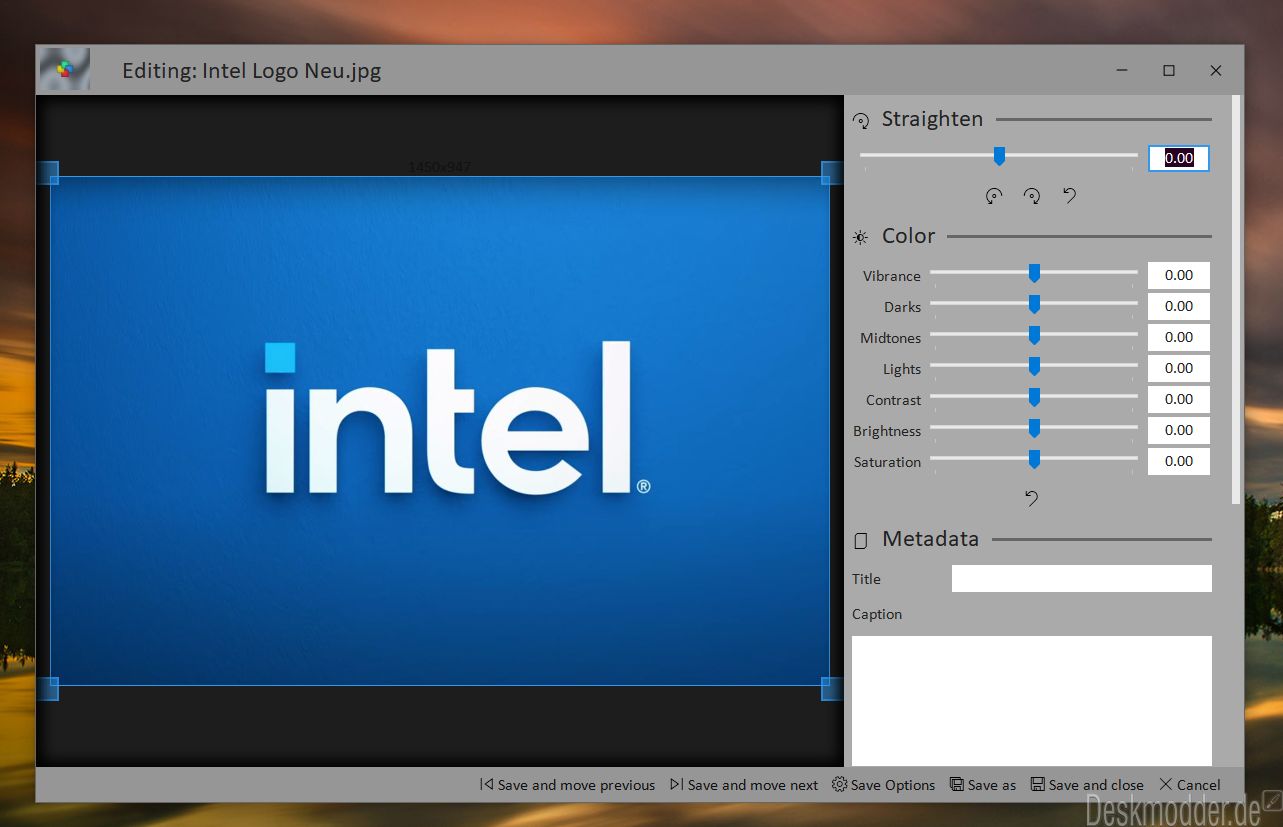
Task: Grab the bottom-right crop handle
Action: pos(832,688)
